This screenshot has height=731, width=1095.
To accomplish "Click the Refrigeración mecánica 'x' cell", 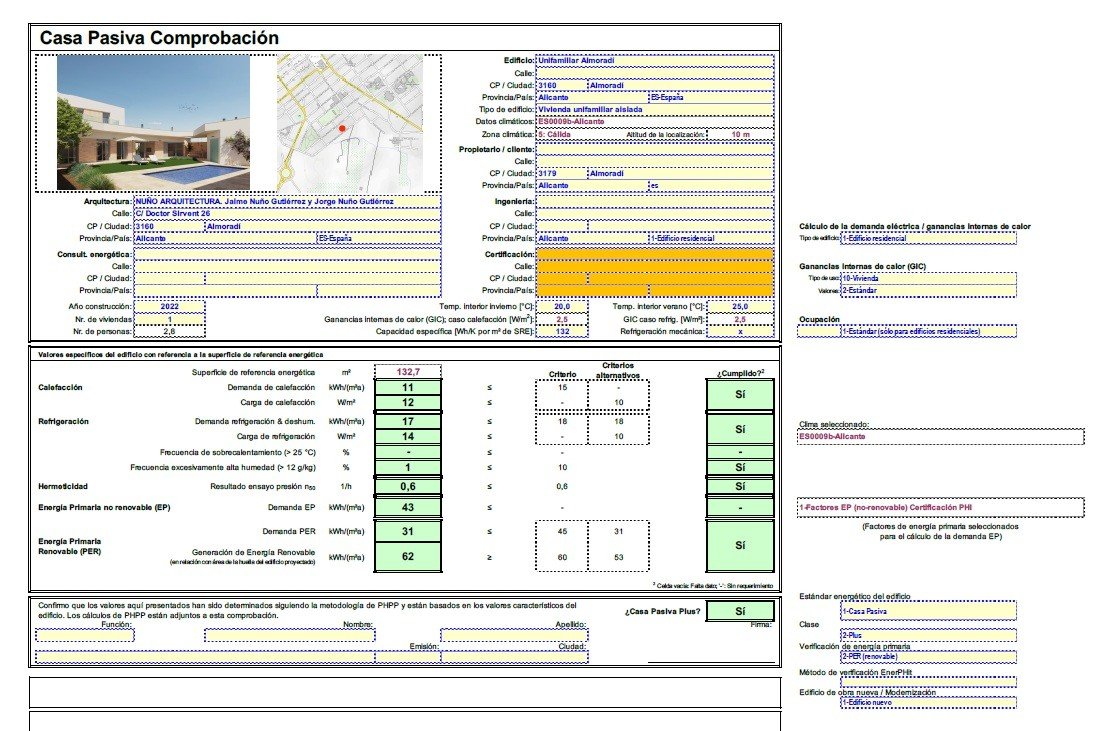I will pyautogui.click(x=740, y=332).
